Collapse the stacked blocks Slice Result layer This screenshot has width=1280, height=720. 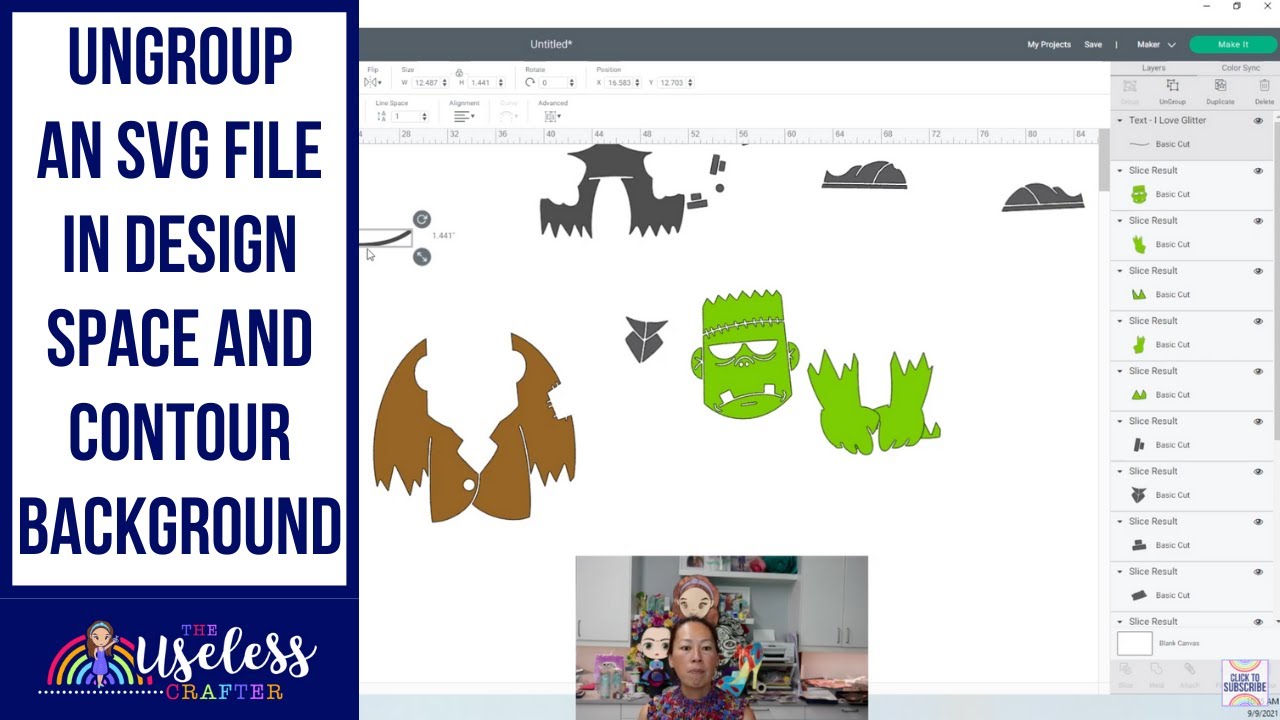tap(1120, 521)
